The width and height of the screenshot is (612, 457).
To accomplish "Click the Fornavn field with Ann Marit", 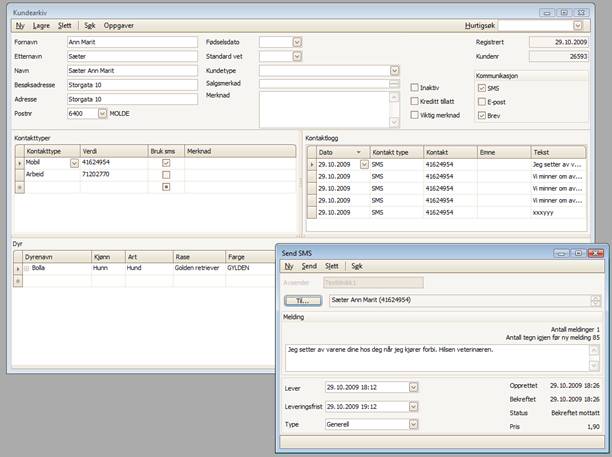I will [x=132, y=42].
